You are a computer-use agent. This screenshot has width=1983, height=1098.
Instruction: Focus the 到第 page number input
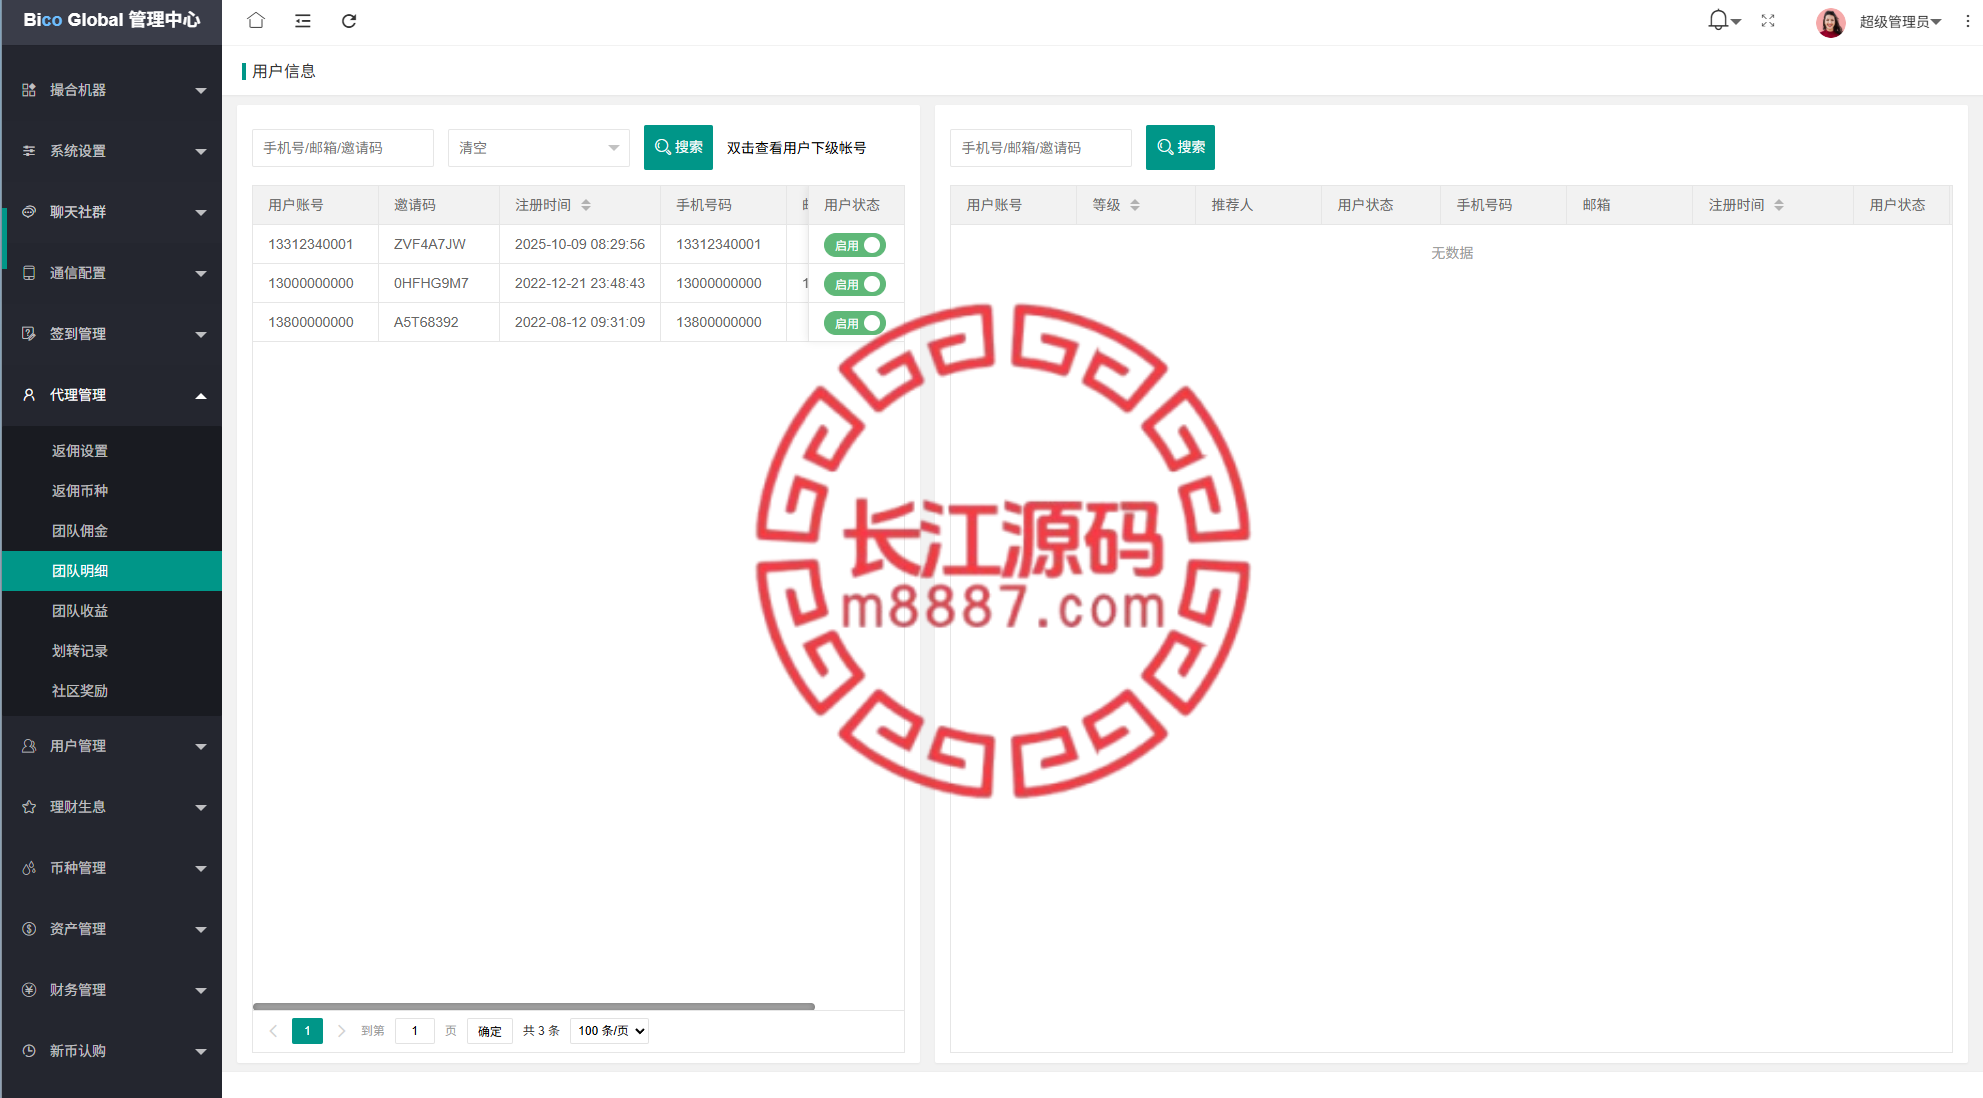pyautogui.click(x=415, y=1031)
